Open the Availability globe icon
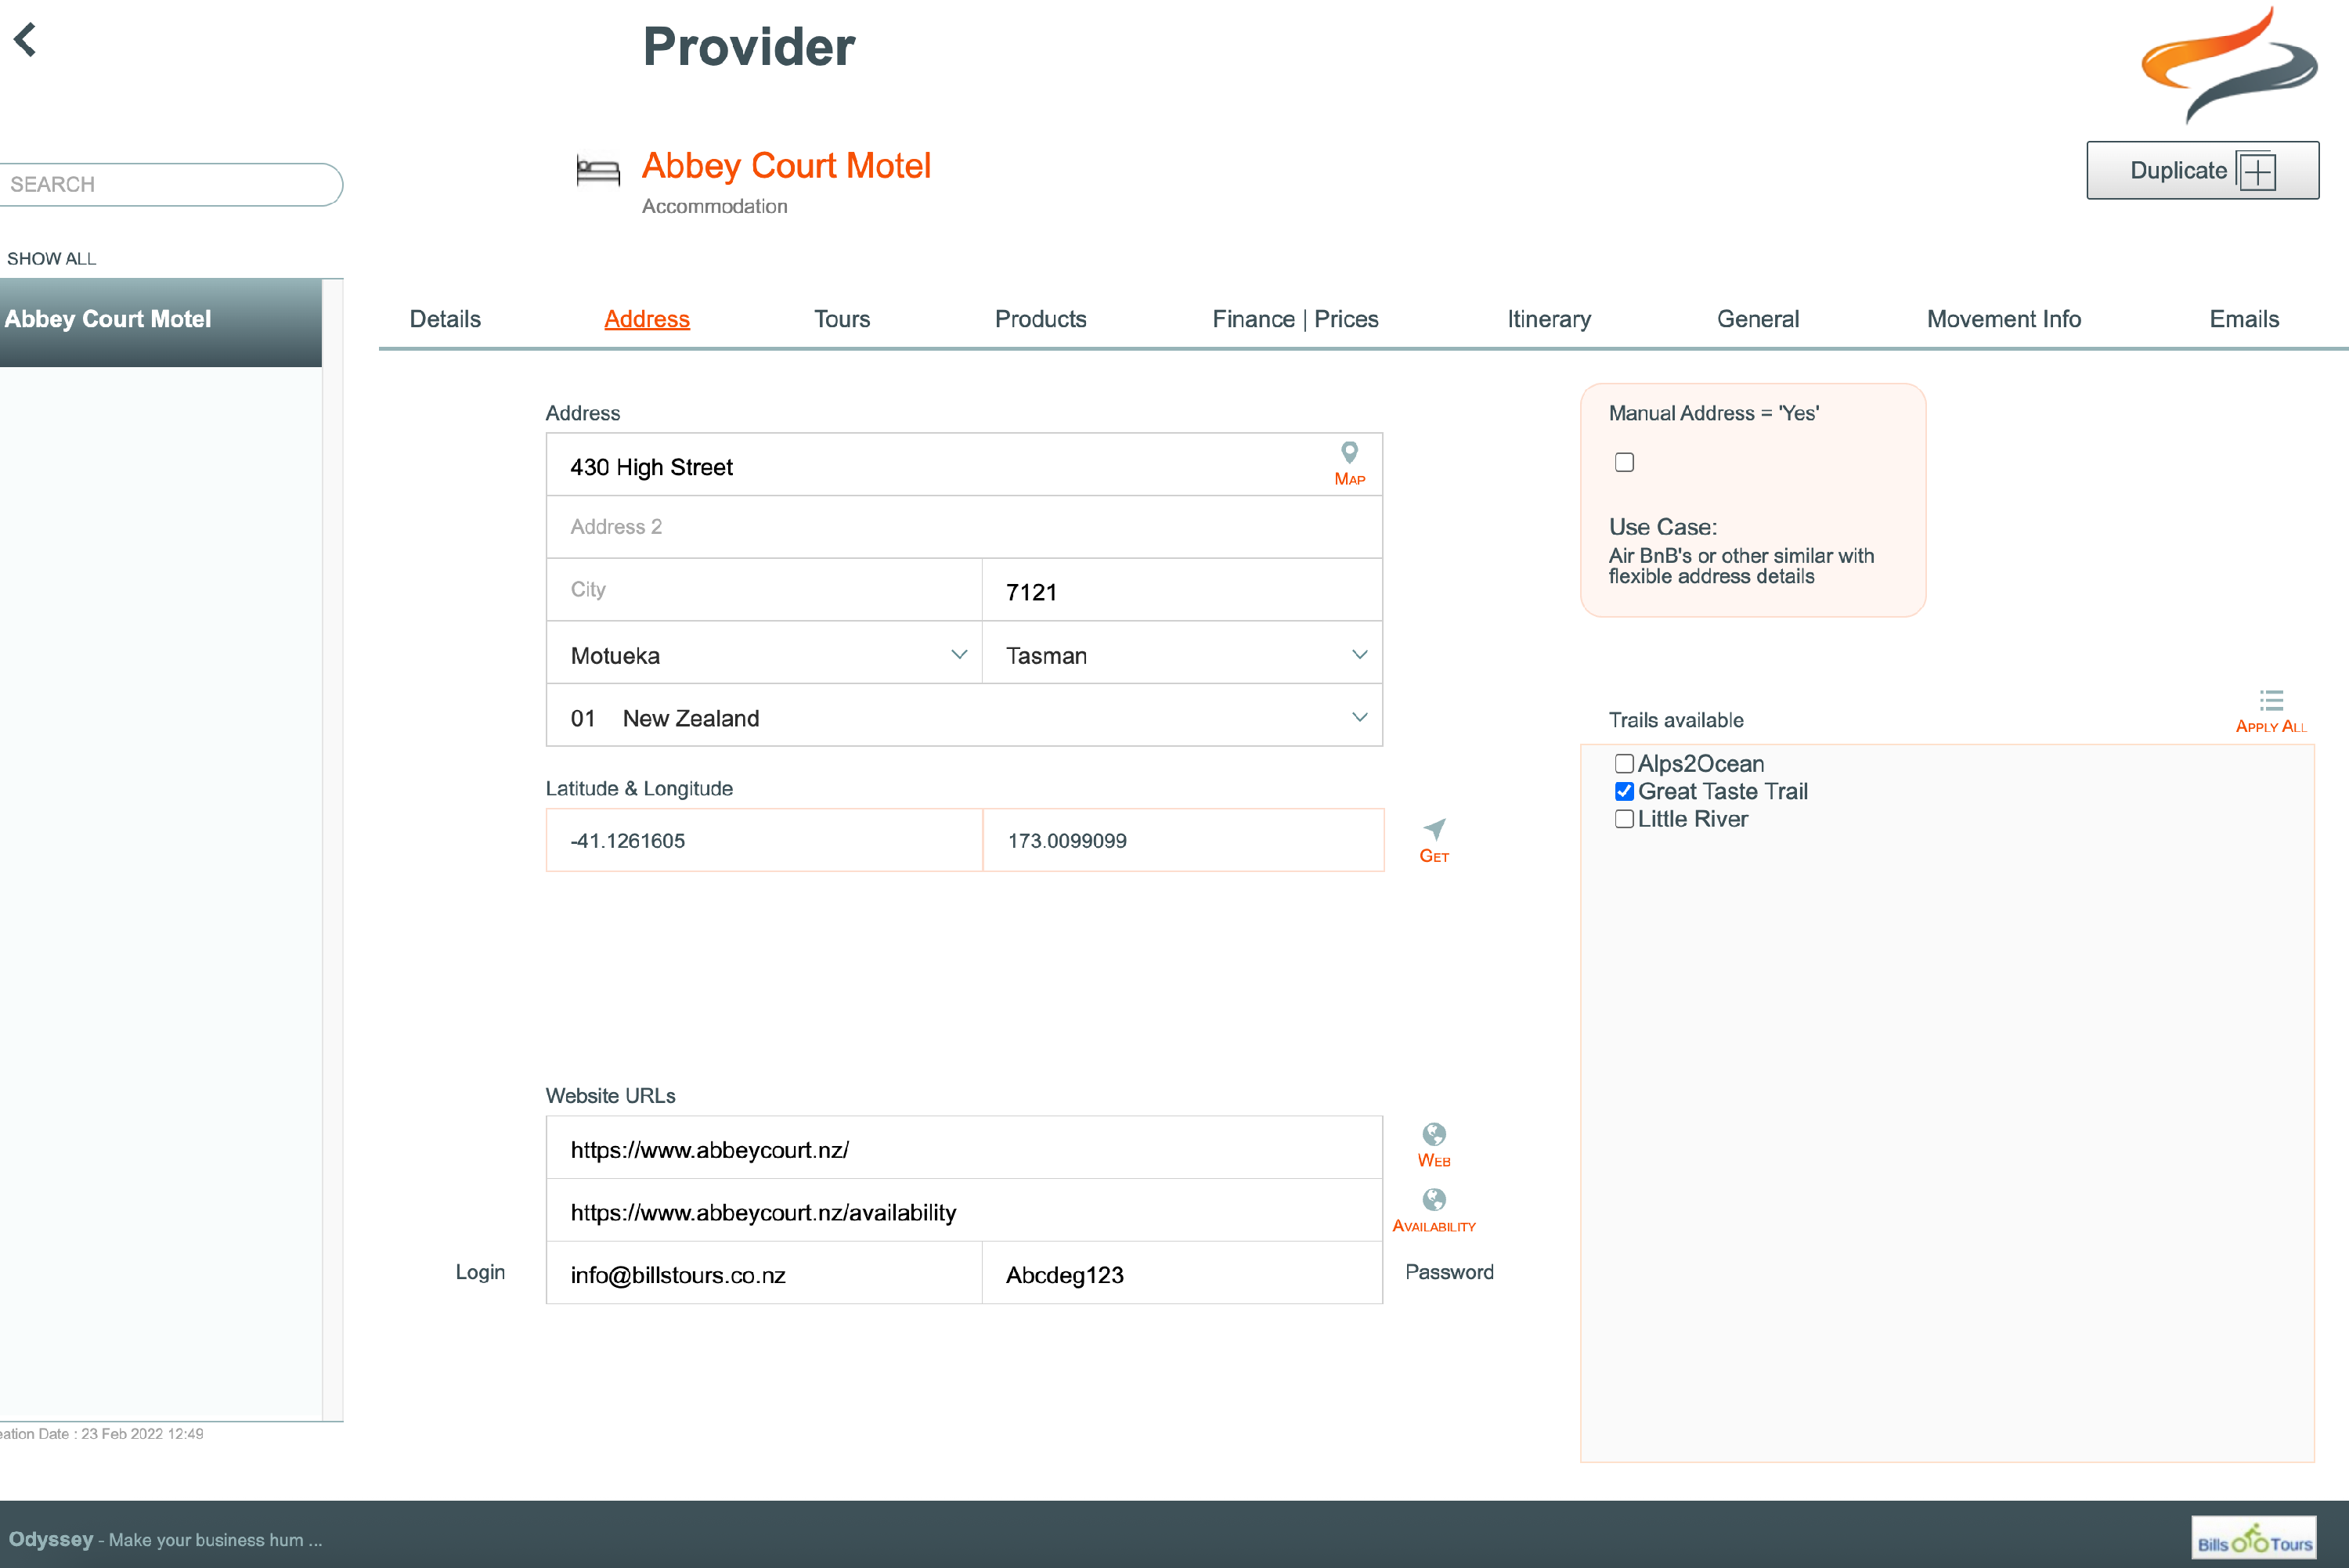The width and height of the screenshot is (2349, 1568). click(x=1433, y=1200)
